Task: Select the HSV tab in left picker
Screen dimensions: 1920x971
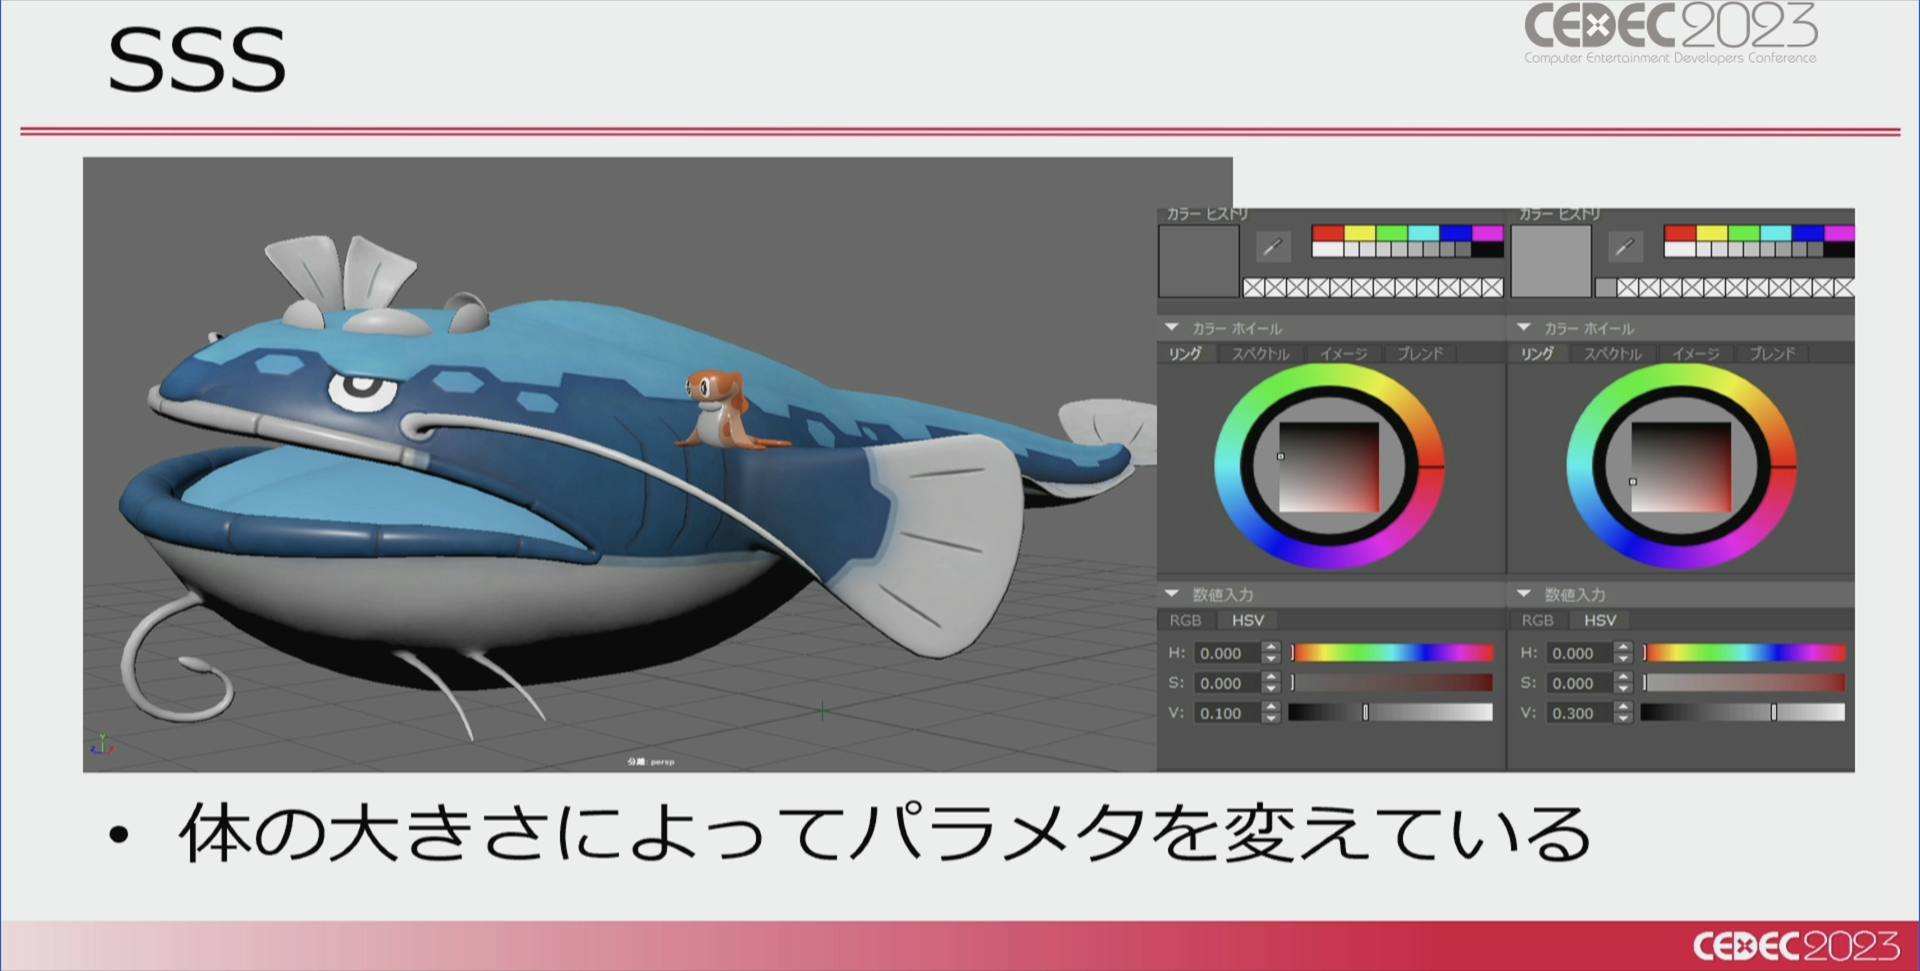Action: (x=1248, y=621)
